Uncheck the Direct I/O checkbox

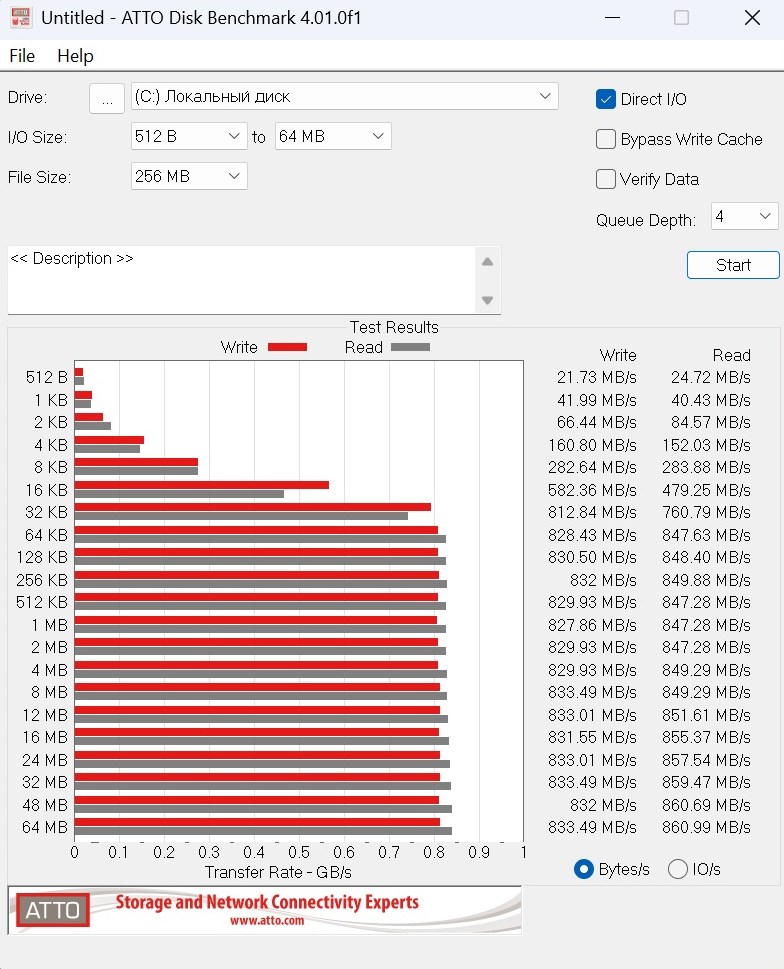click(605, 99)
